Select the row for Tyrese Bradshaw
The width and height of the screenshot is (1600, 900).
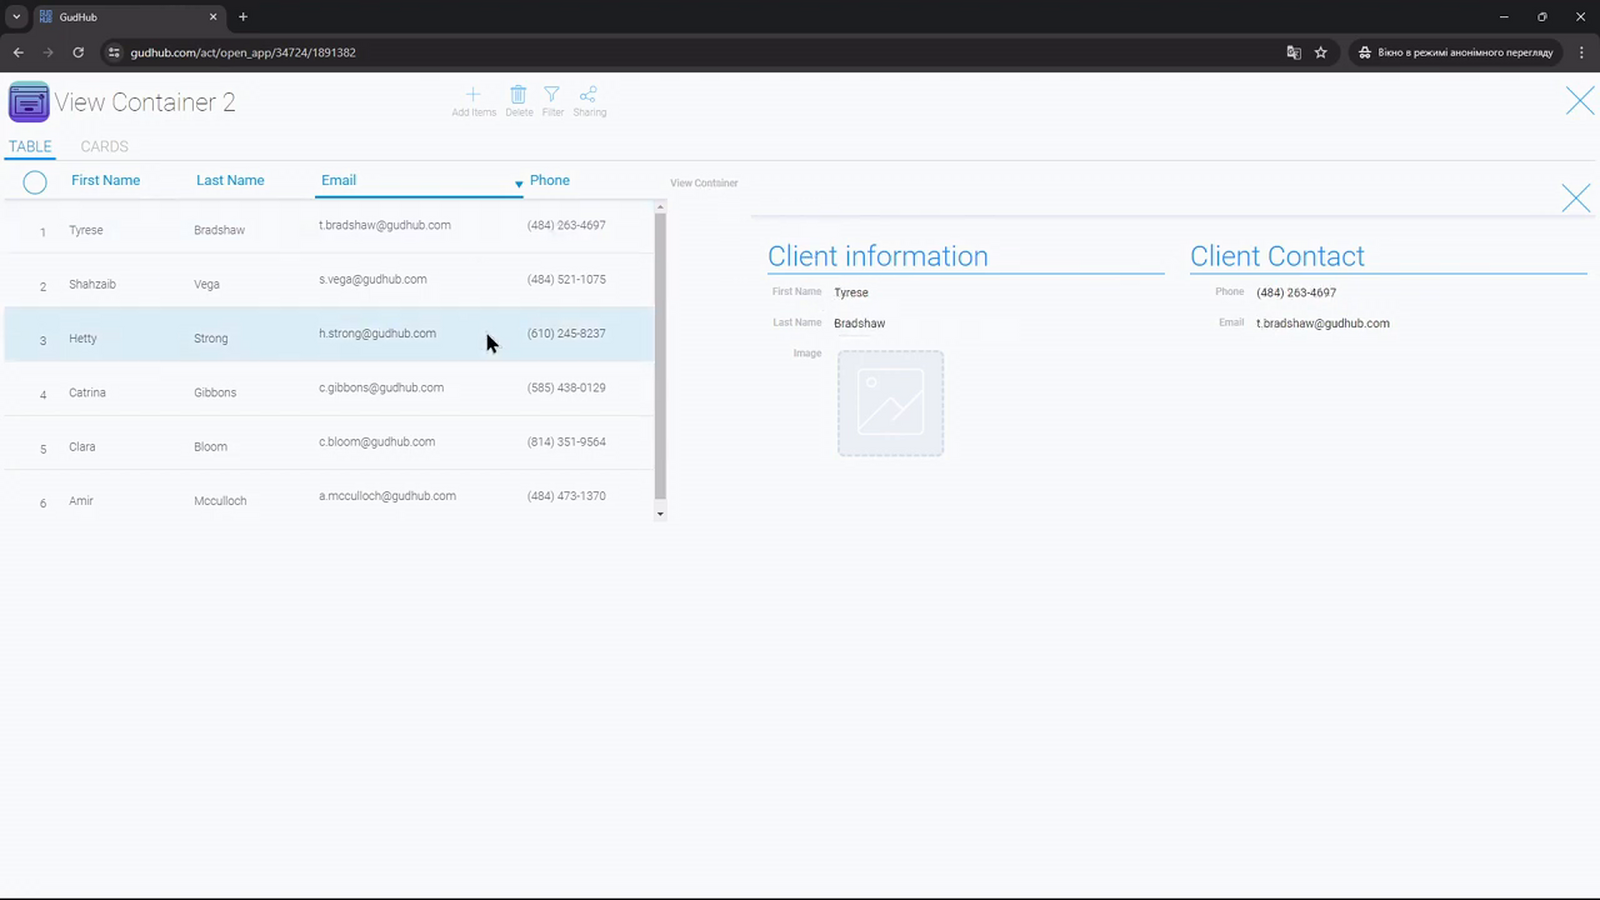click(x=329, y=226)
